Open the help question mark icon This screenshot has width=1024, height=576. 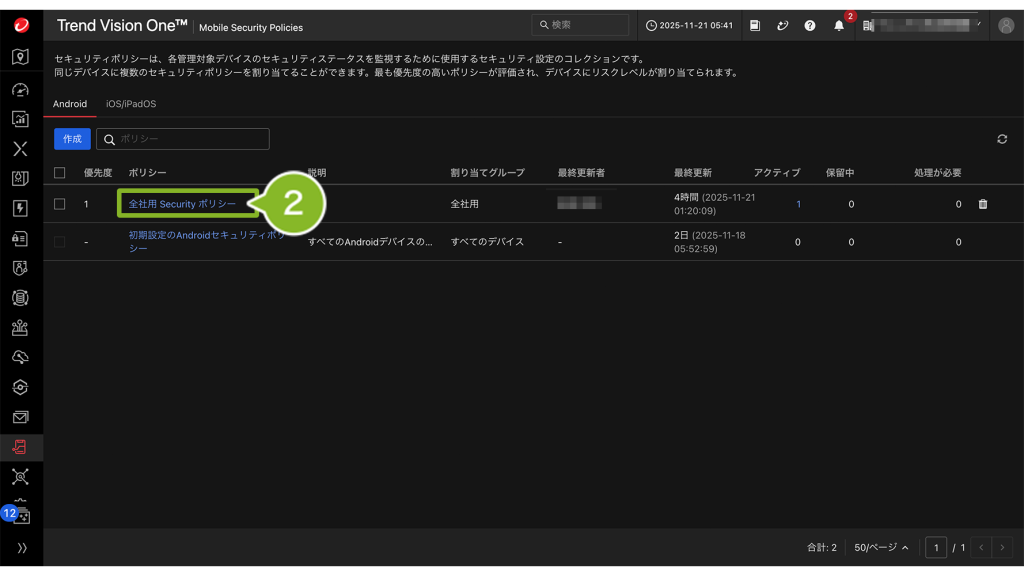click(x=810, y=25)
